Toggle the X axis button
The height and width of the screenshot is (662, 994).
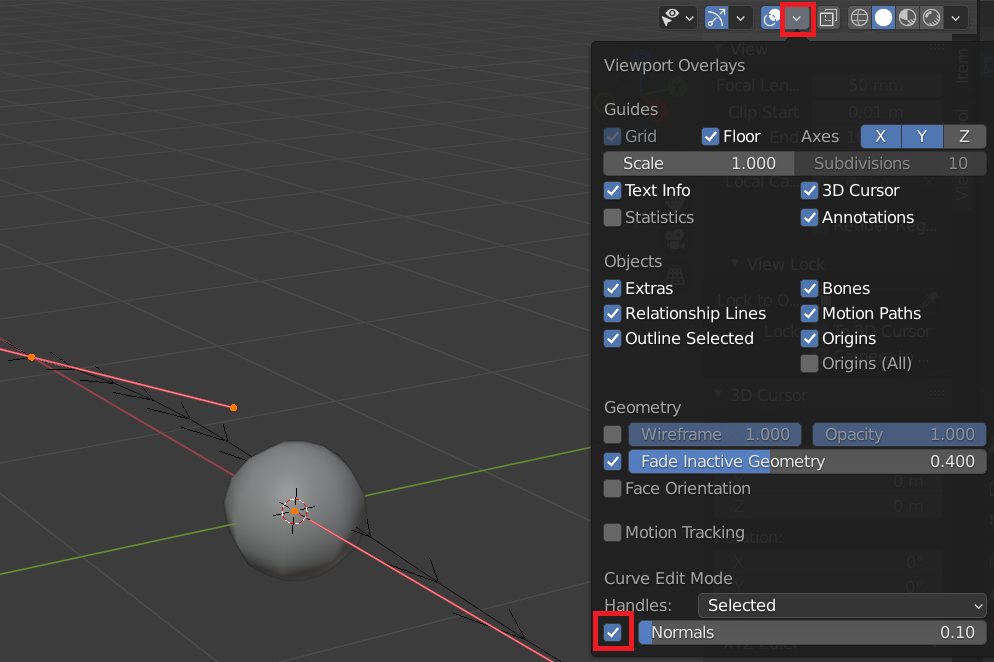881,136
